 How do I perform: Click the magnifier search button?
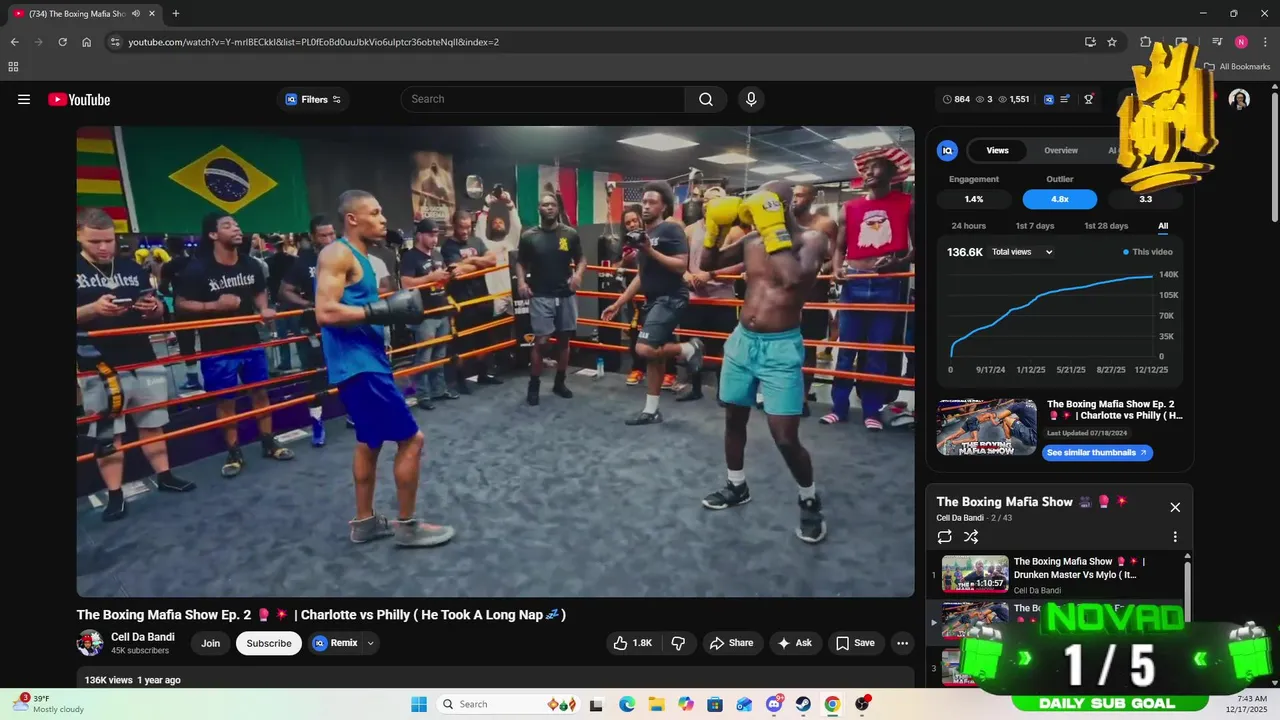click(706, 99)
